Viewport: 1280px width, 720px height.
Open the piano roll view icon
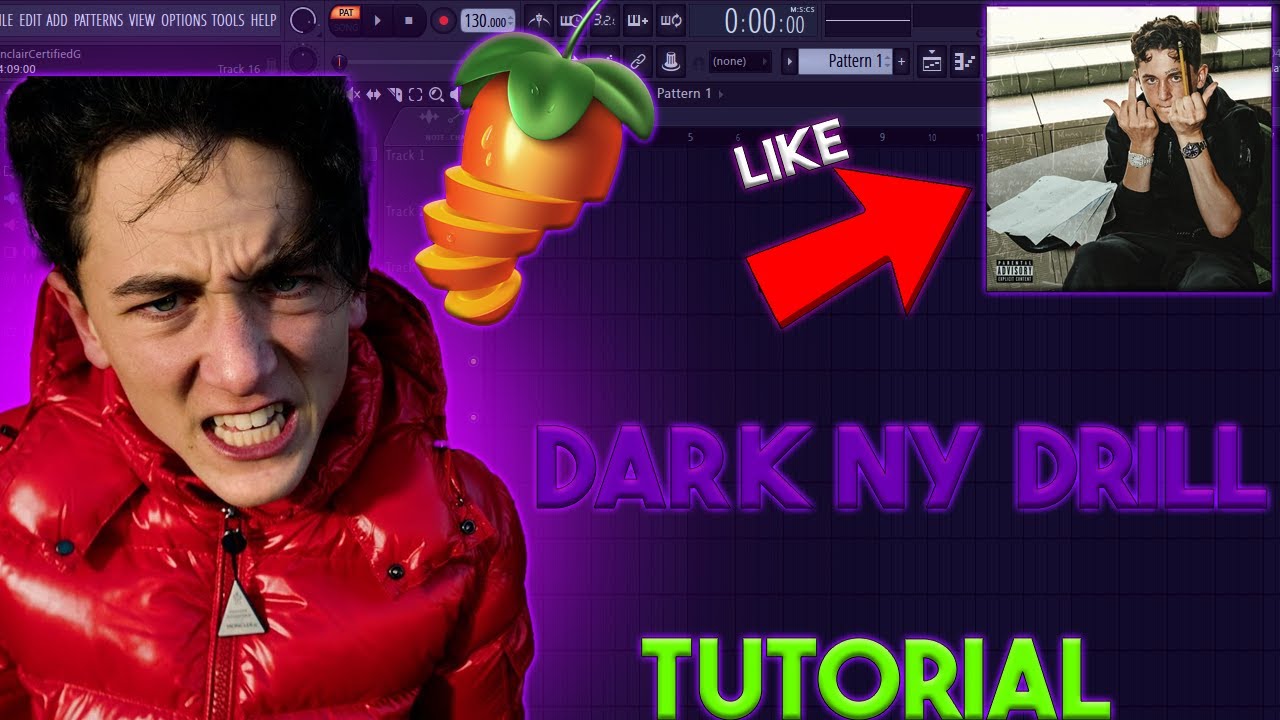(x=964, y=61)
